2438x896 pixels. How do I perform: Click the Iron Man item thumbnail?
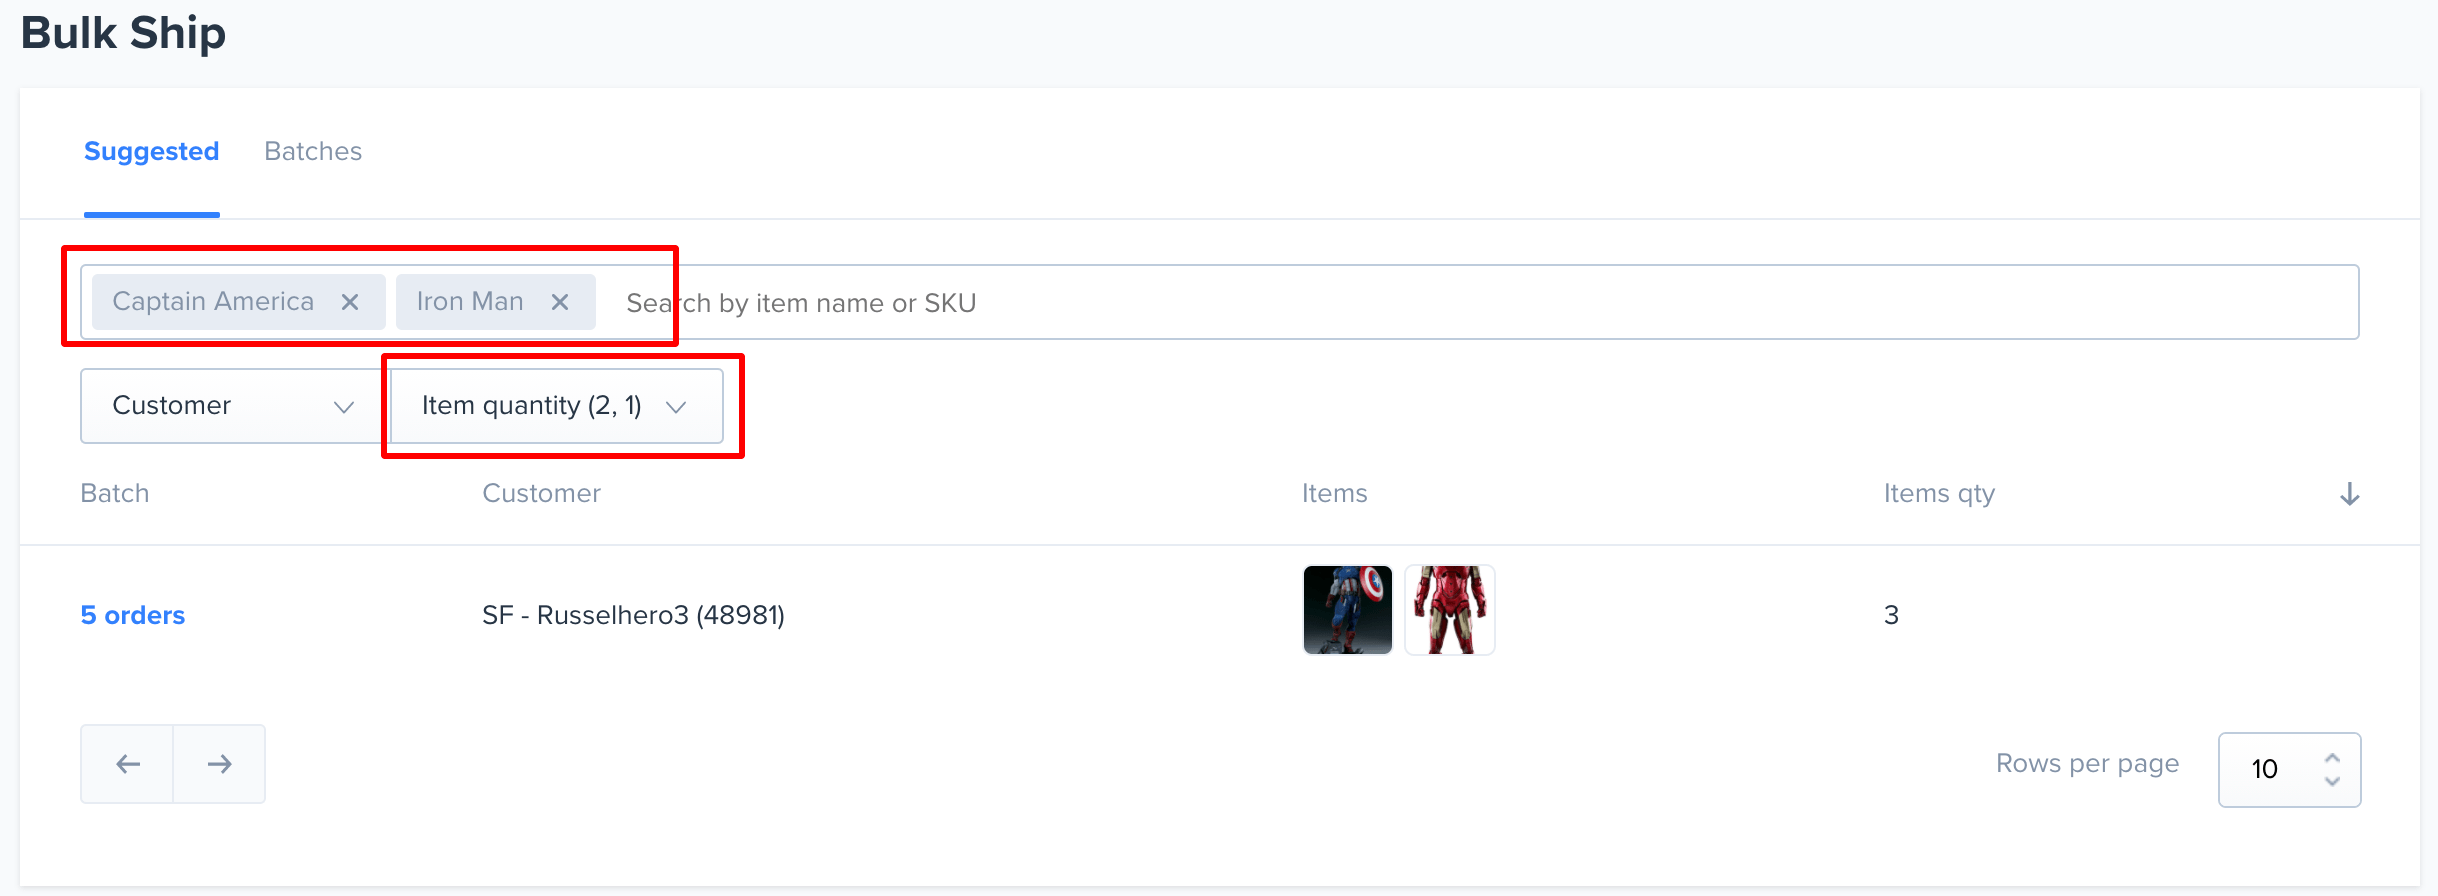click(x=1449, y=610)
